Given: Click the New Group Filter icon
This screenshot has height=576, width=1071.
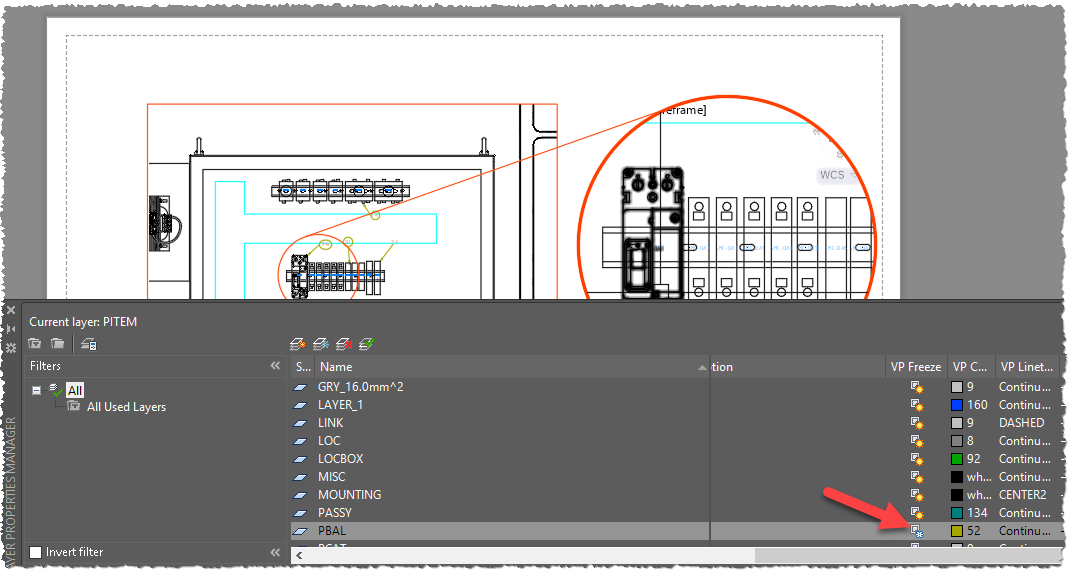Looking at the screenshot, I should (x=58, y=344).
